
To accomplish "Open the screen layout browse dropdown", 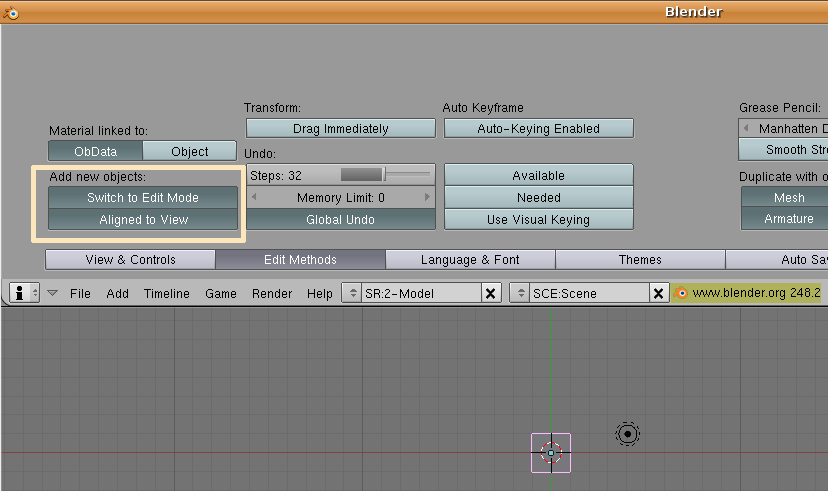I will tap(352, 293).
